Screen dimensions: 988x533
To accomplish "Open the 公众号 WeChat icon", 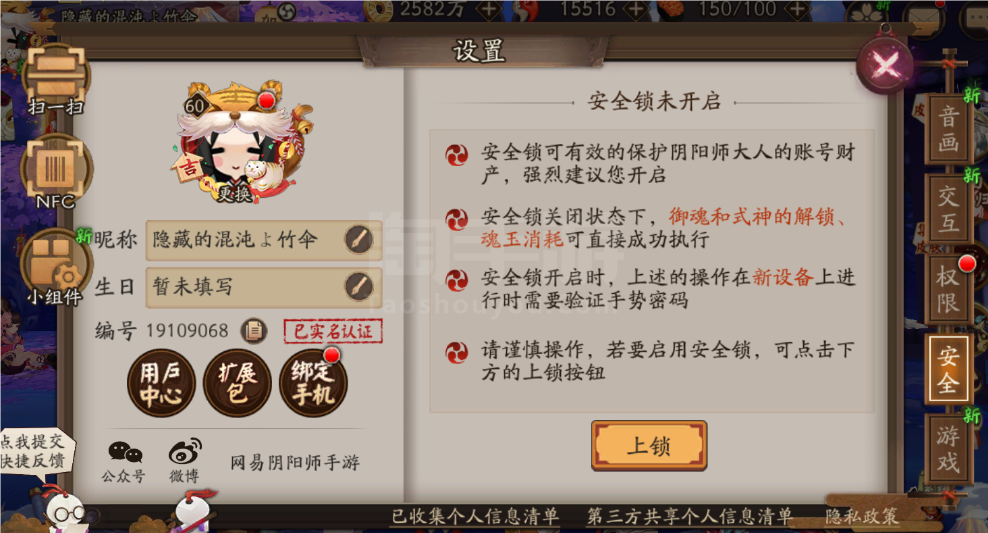I will 124,462.
